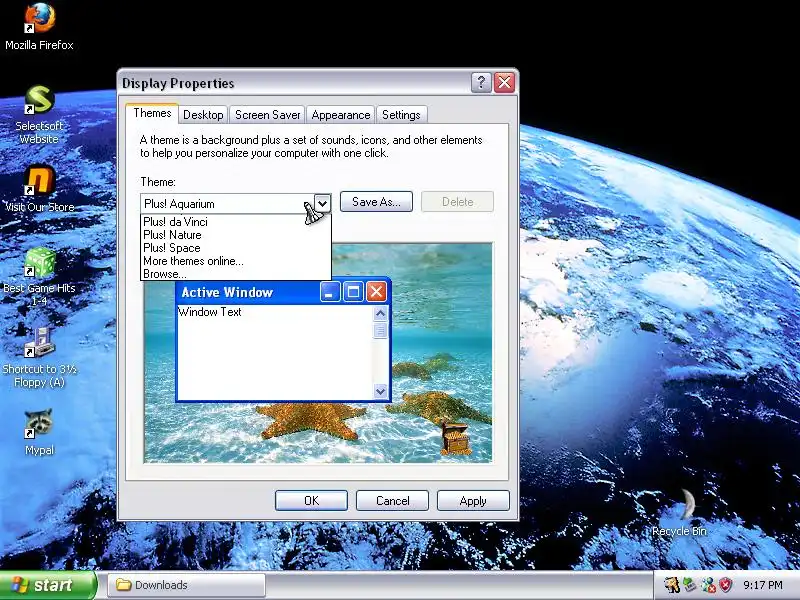Switch to the Downloads taskbar window
Image resolution: width=800 pixels, height=600 pixels.
[x=186, y=585]
